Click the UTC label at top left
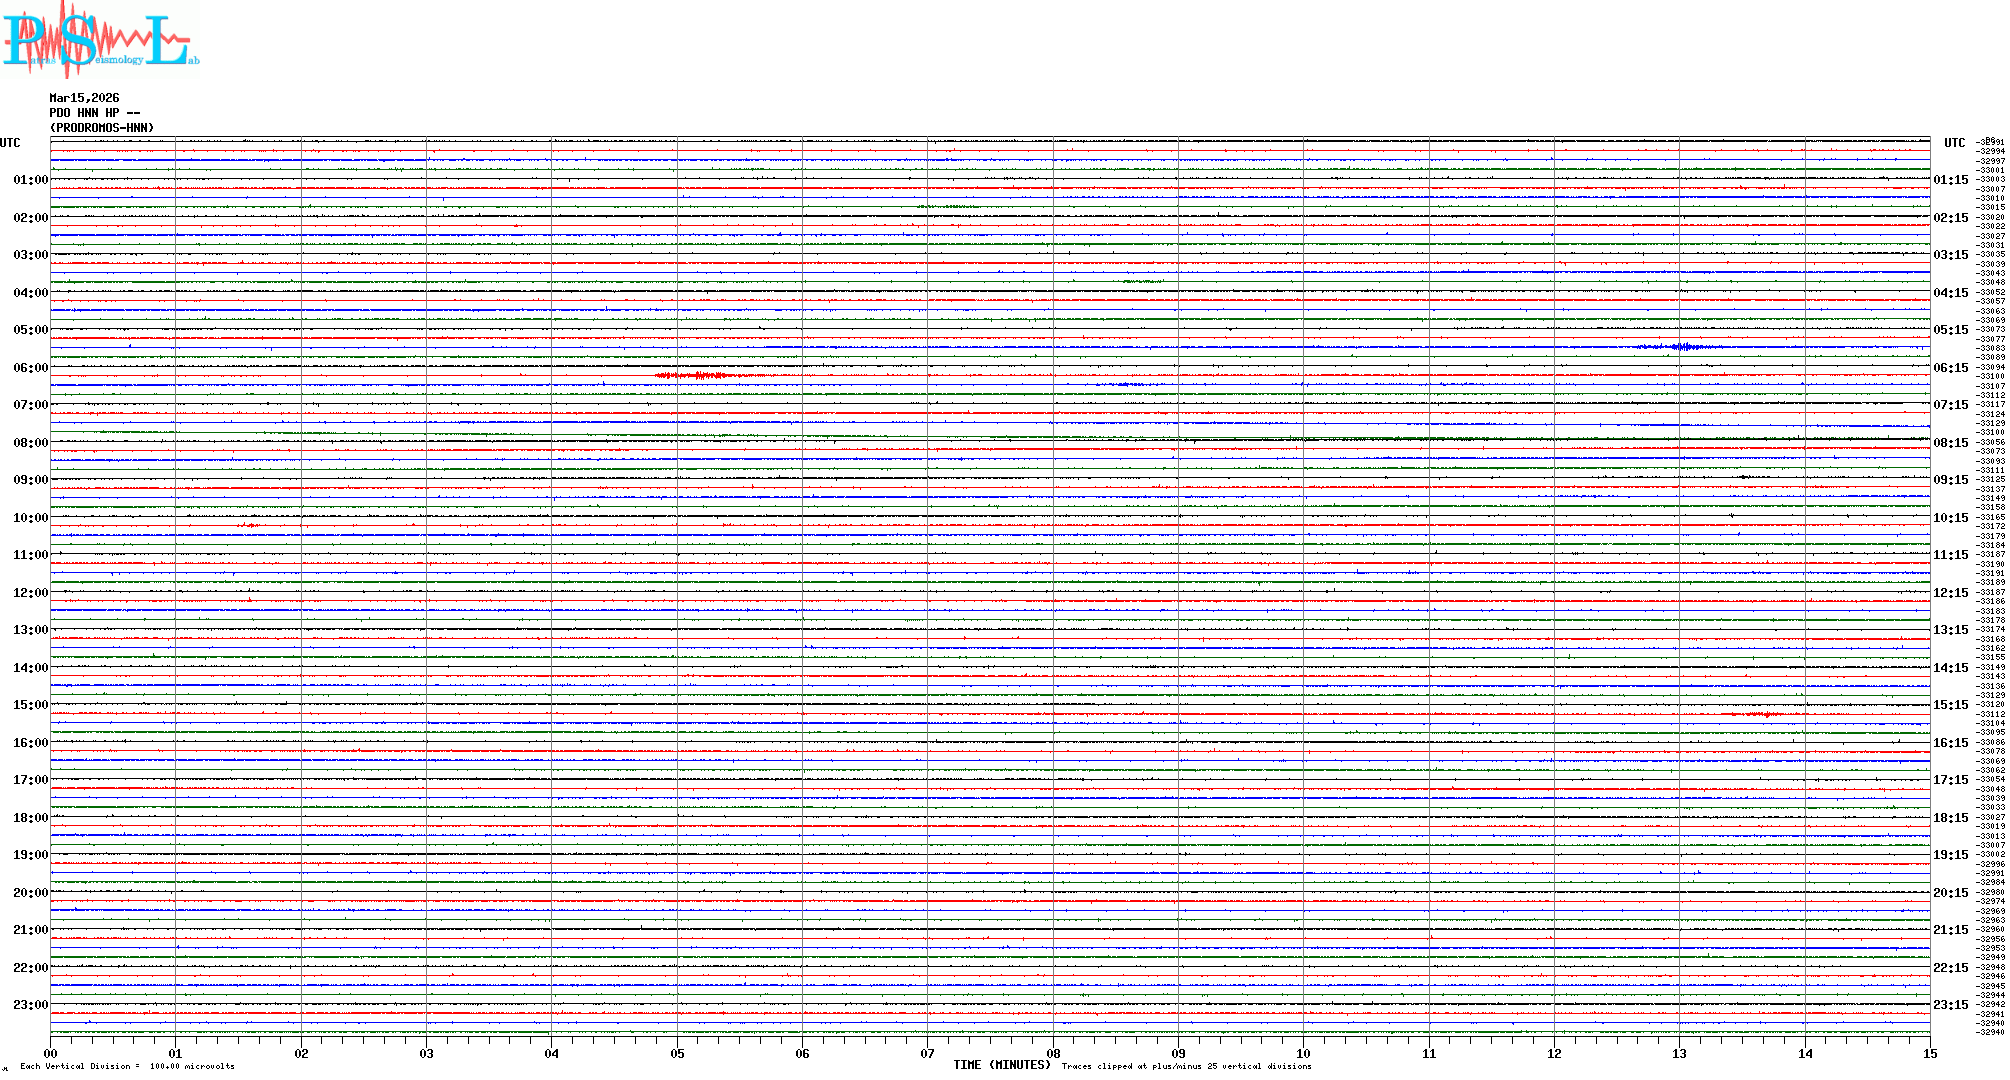 pos(10,143)
